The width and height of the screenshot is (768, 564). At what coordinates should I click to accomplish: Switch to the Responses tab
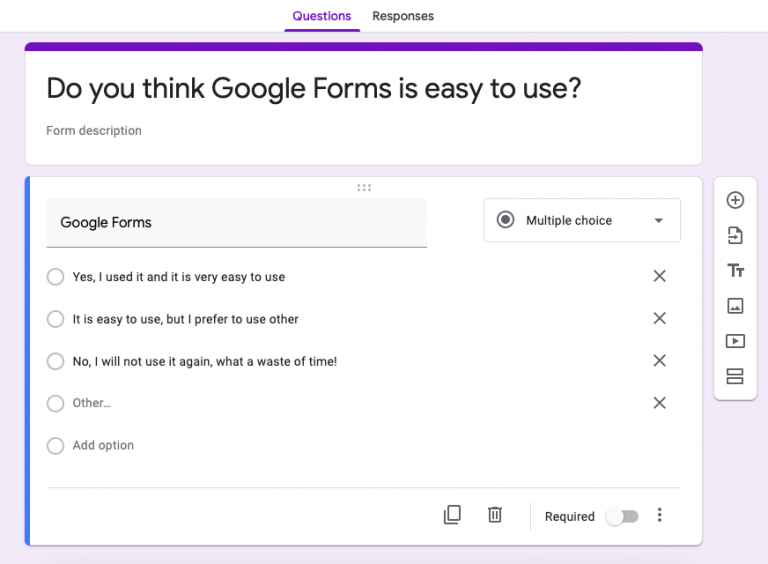click(x=403, y=16)
